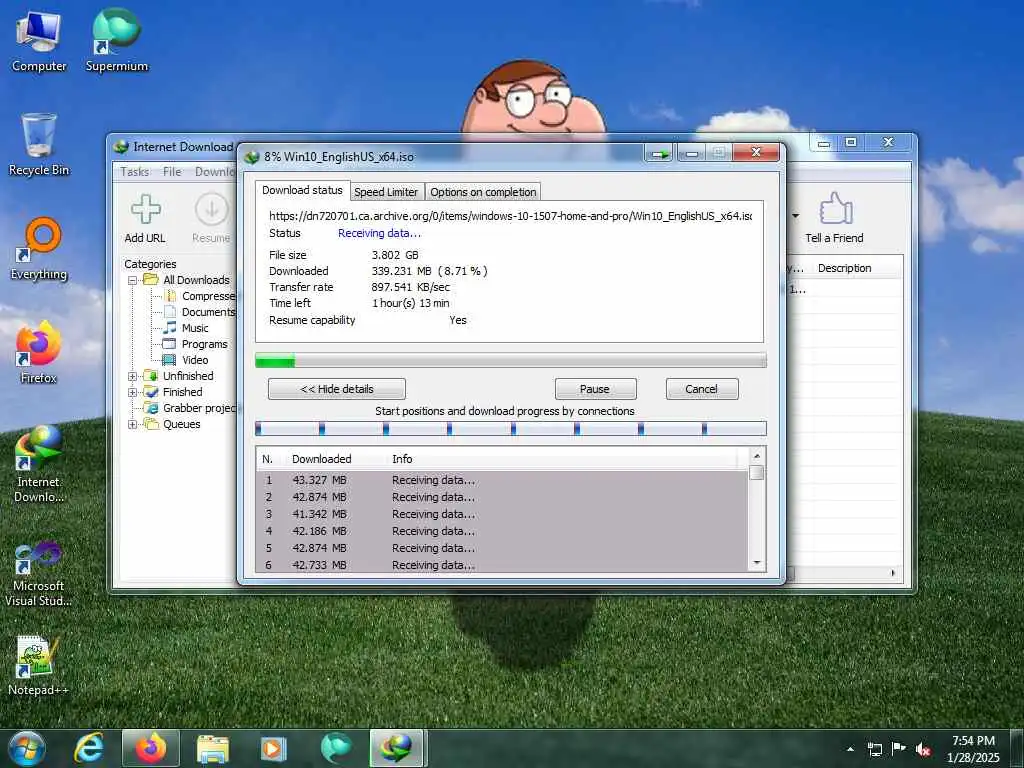
Task: Select Internet Download Manager desktop shortcut
Action: [39, 464]
